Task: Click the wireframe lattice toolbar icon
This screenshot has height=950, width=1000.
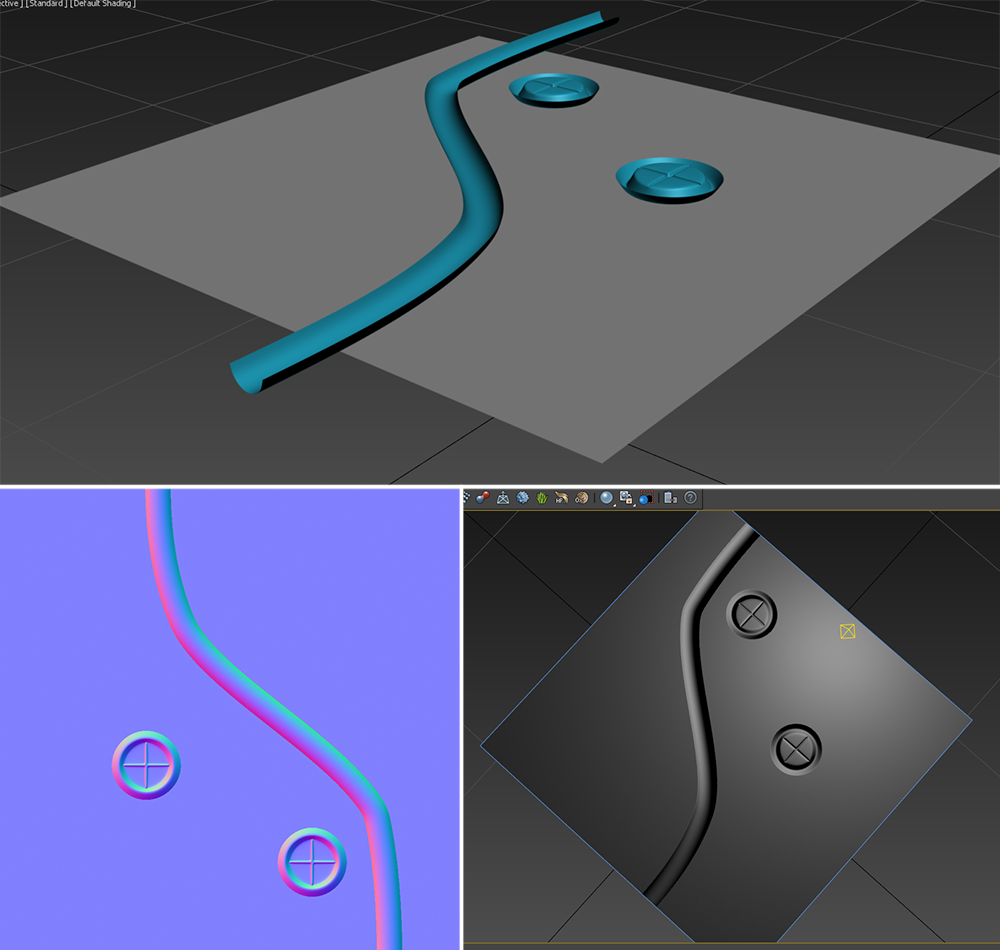Action: 503,497
